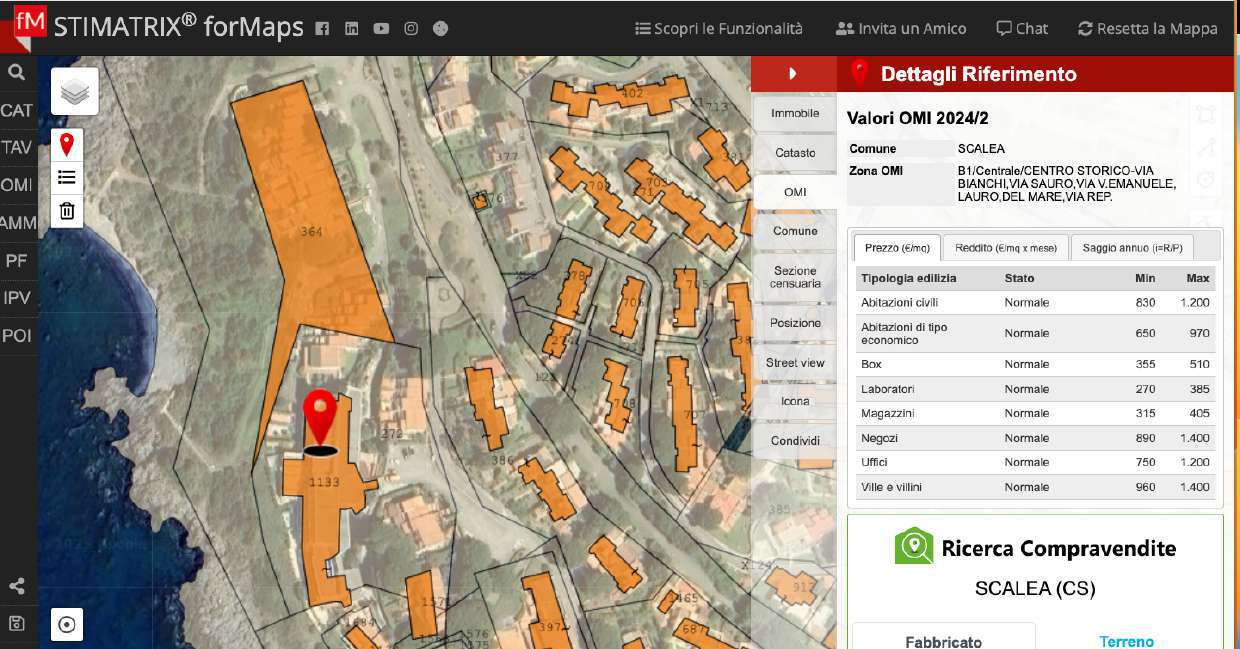Open the search magnifier in sidebar
Image resolution: width=1240 pixels, height=649 pixels.
[16, 72]
